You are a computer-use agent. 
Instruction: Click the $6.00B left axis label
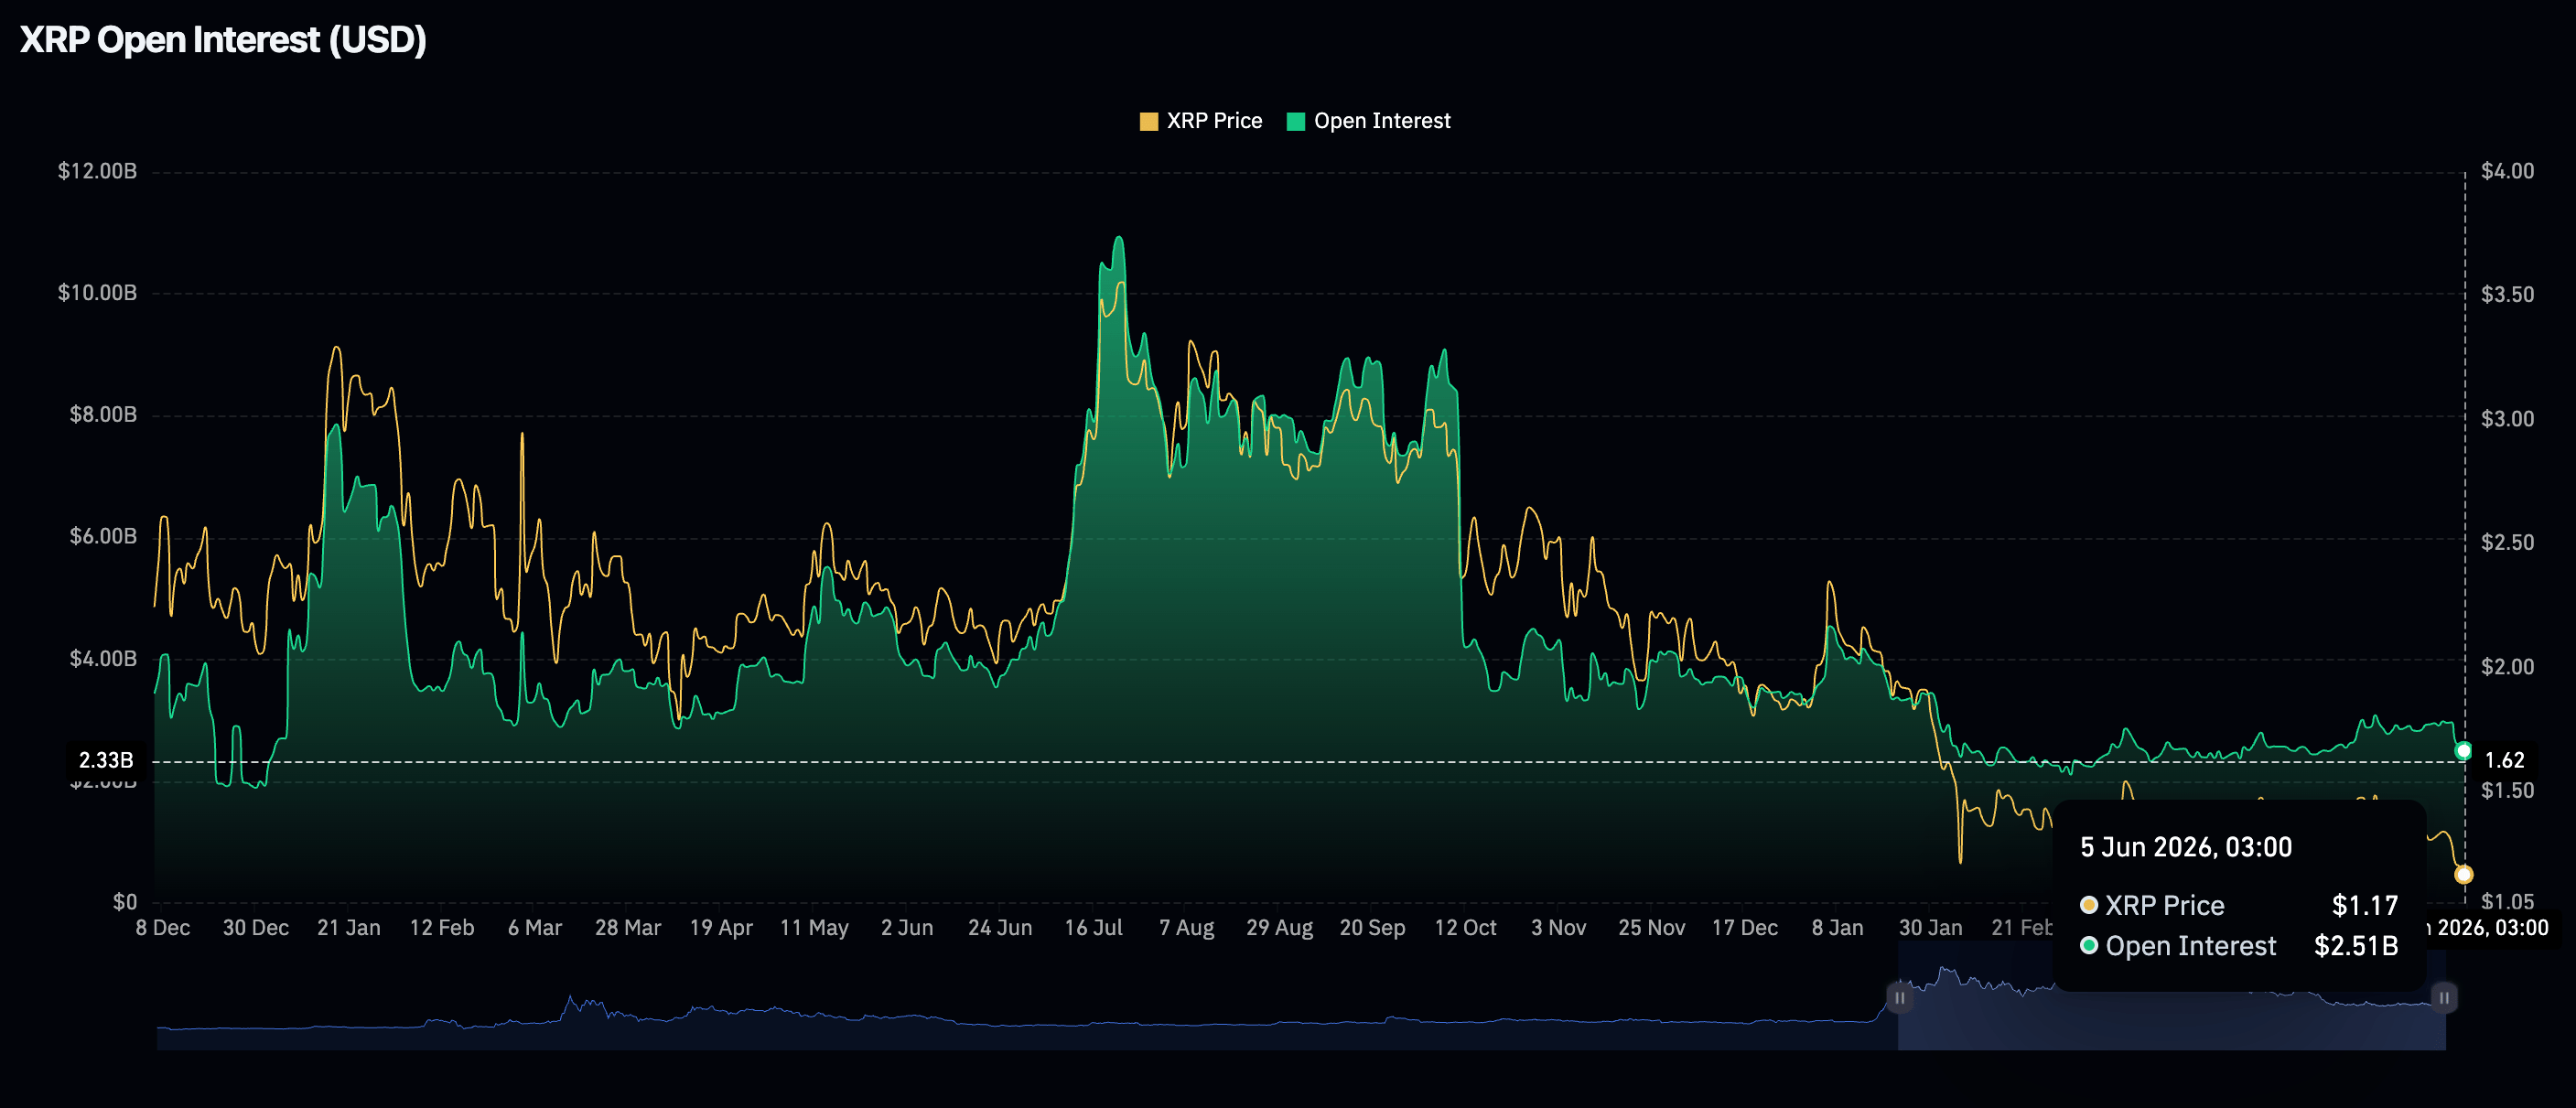(103, 537)
